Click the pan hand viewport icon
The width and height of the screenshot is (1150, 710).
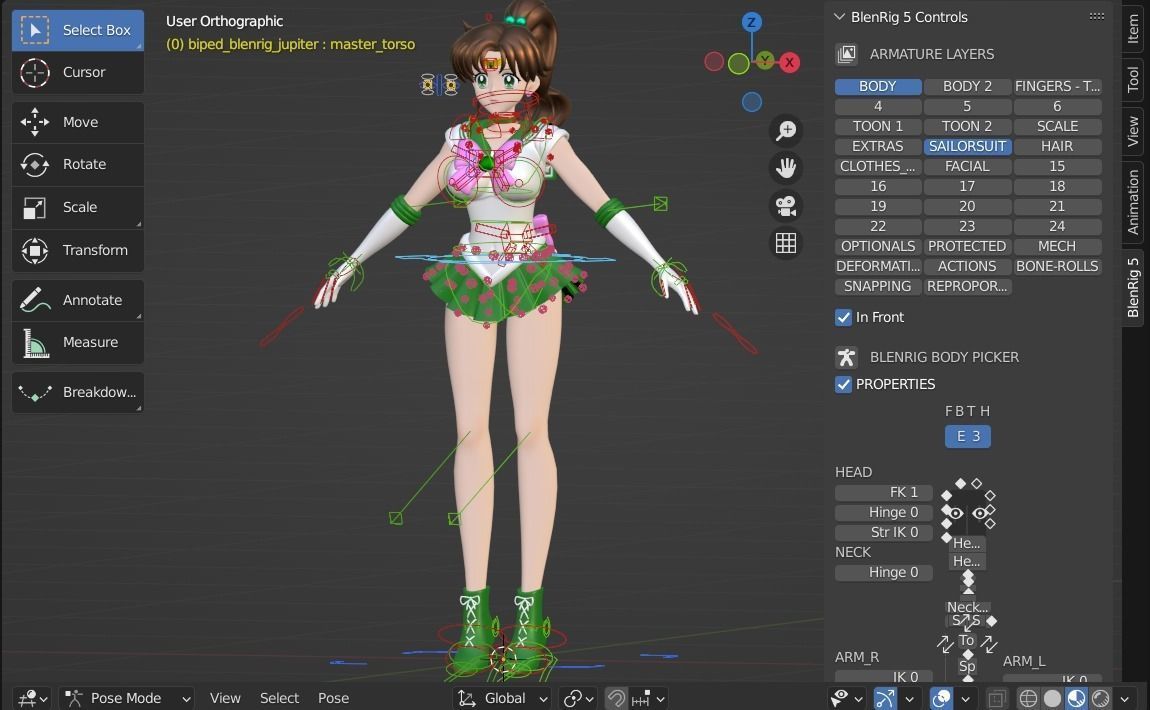point(786,168)
